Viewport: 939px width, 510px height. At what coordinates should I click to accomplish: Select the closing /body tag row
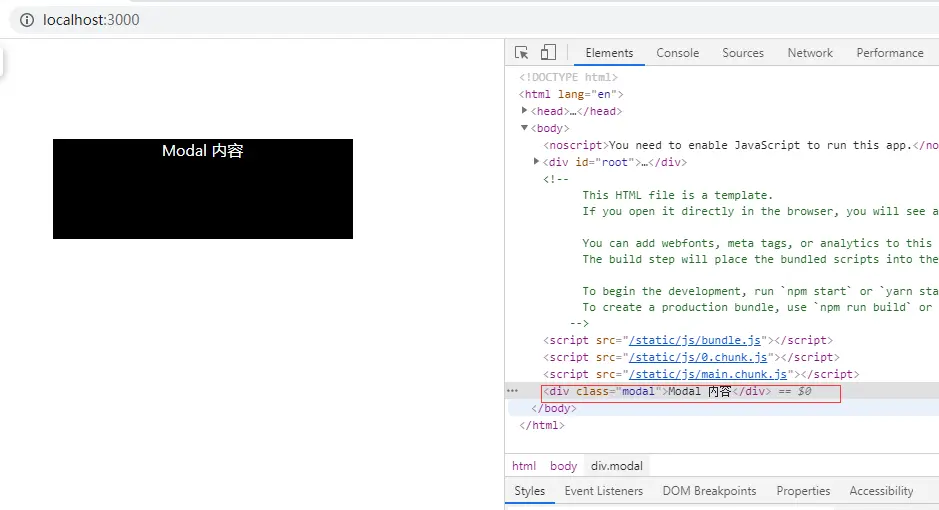pyautogui.click(x=554, y=408)
